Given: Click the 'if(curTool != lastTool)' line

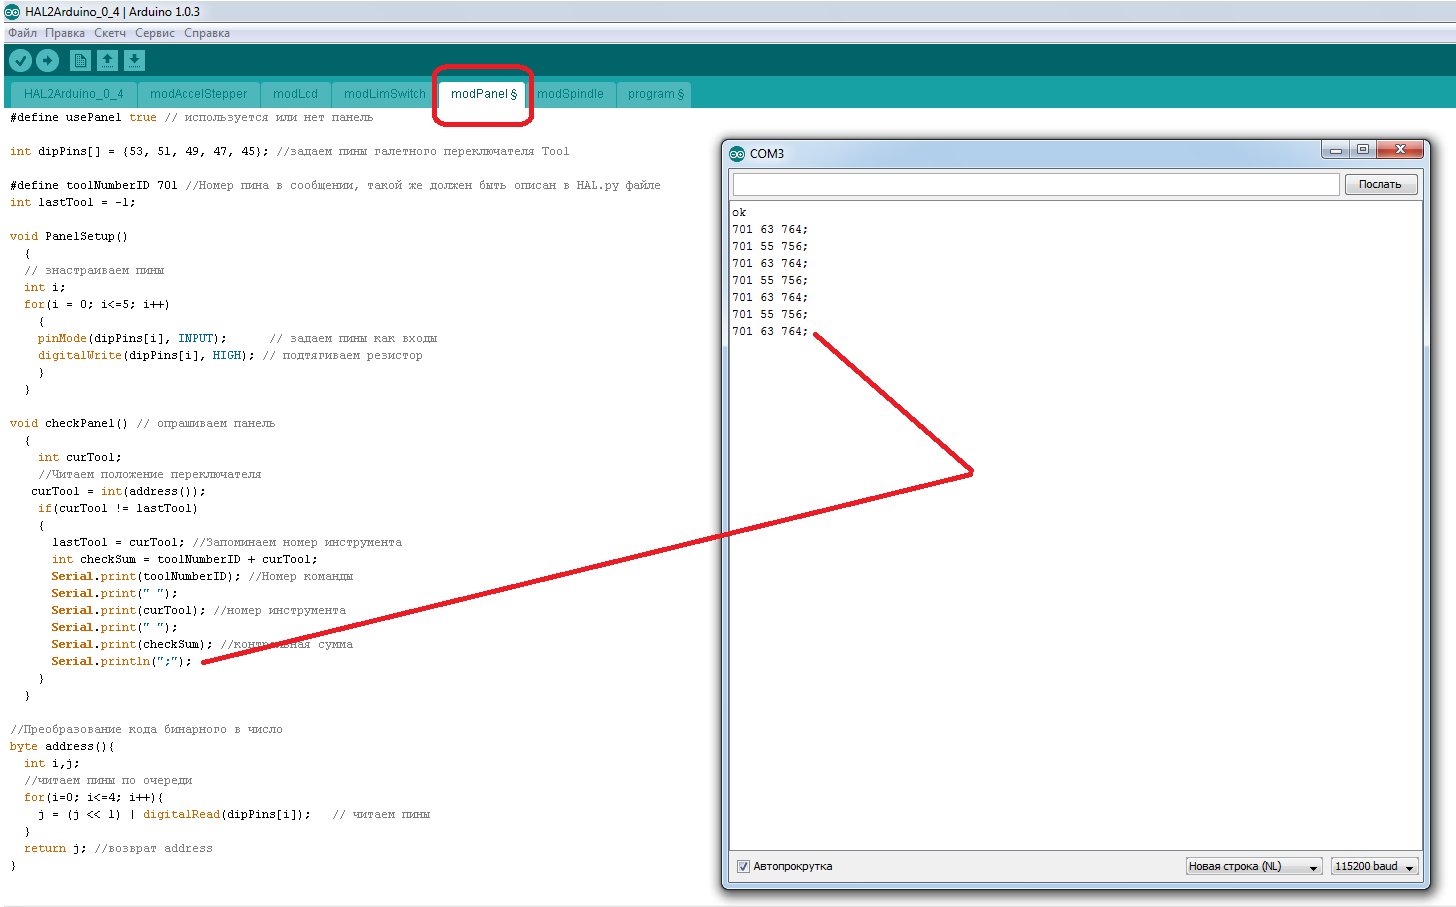Looking at the screenshot, I should [x=118, y=508].
